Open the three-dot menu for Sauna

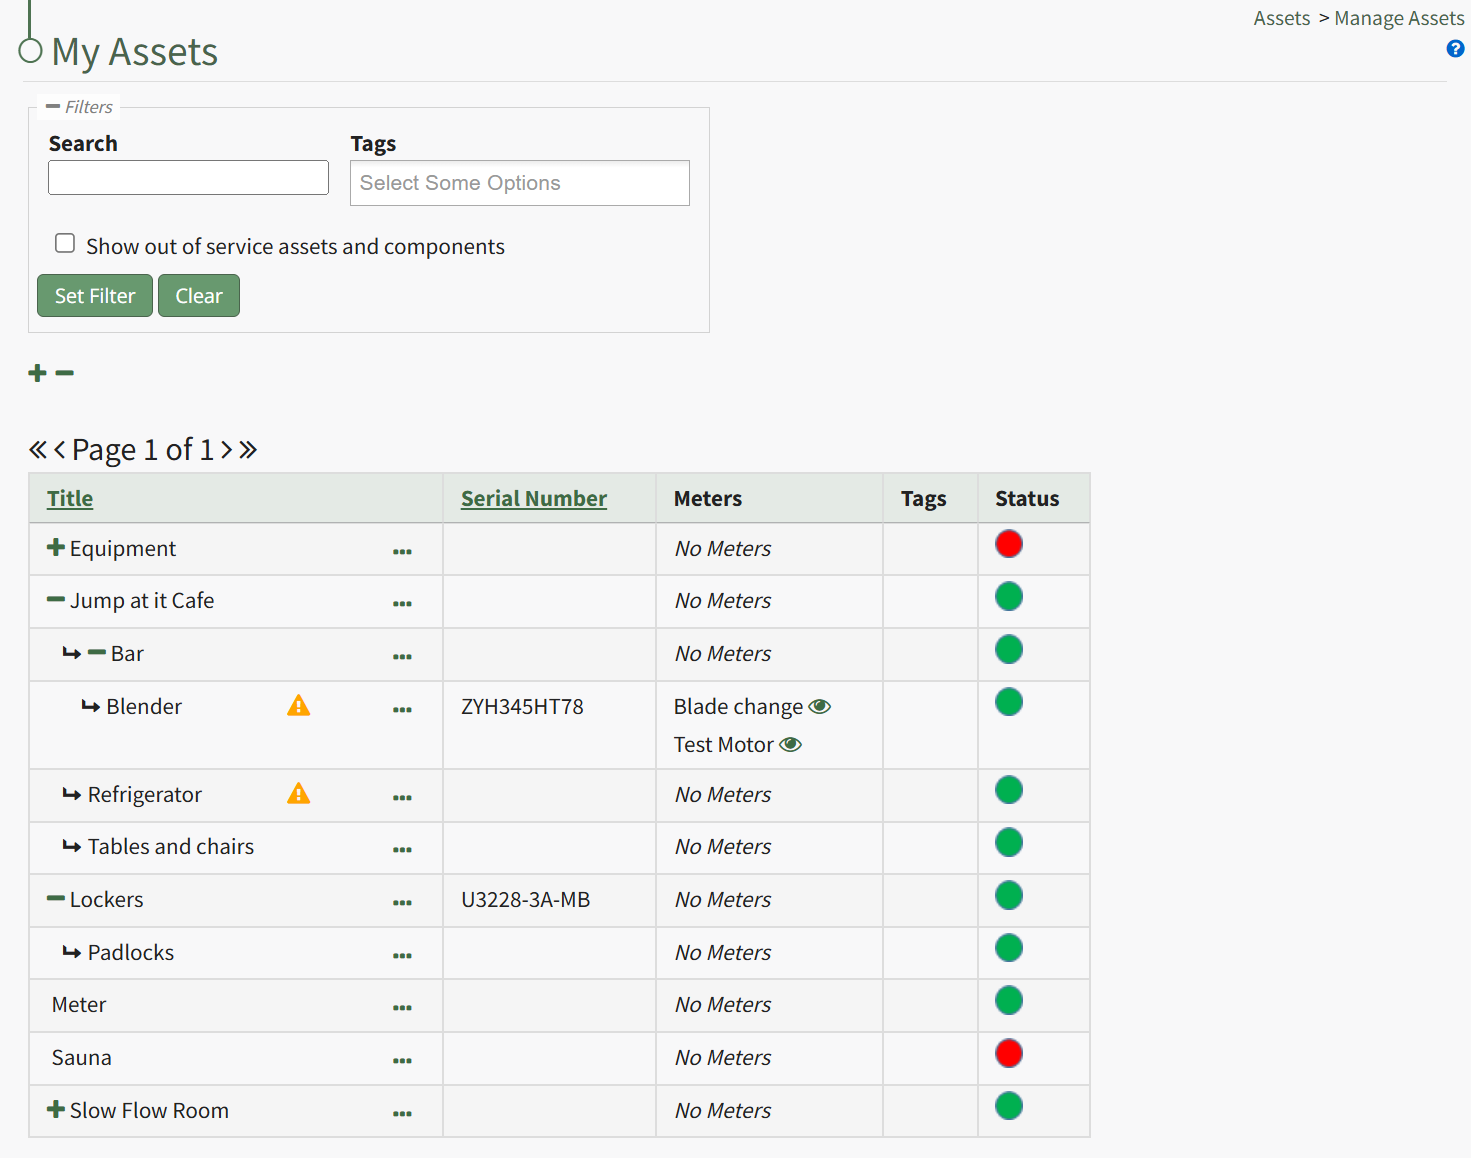click(402, 1060)
